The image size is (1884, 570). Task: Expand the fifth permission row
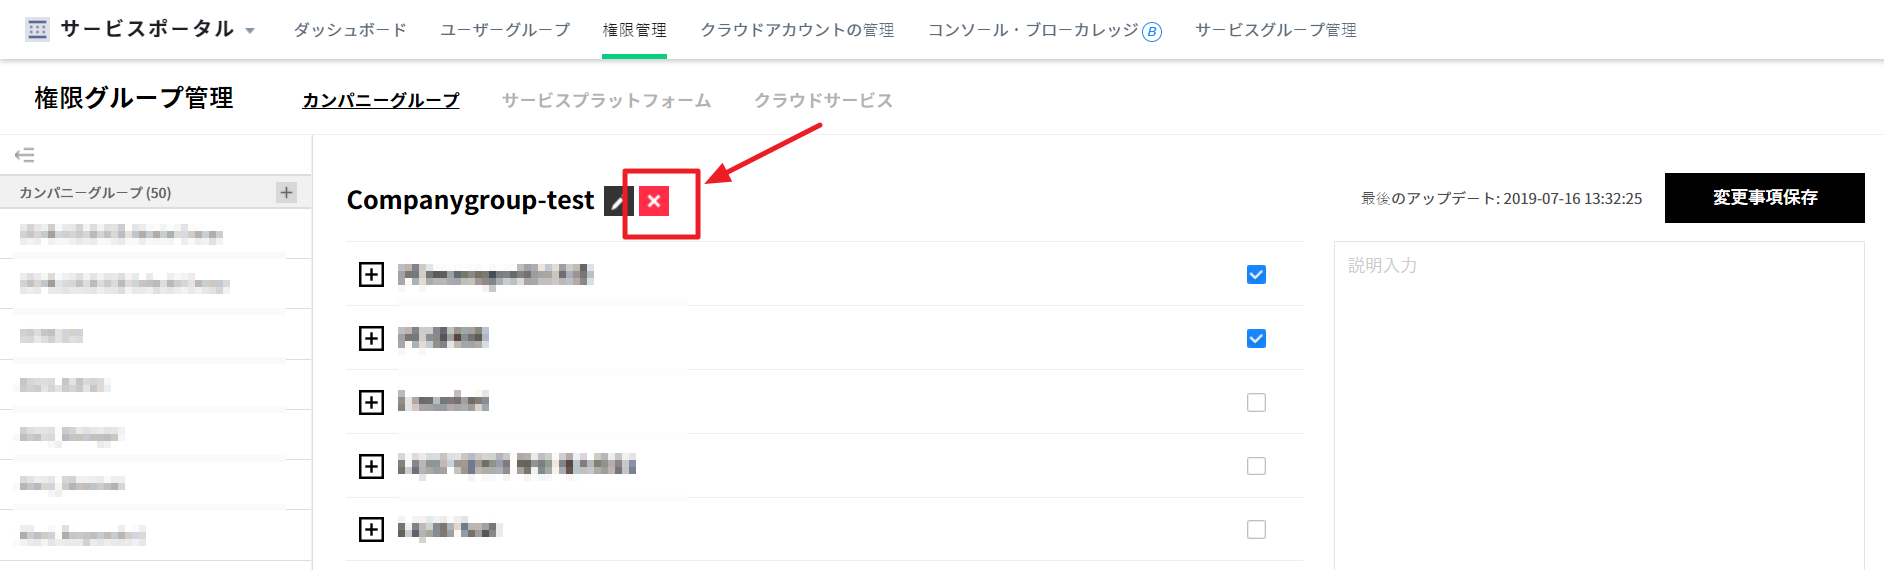tap(371, 529)
